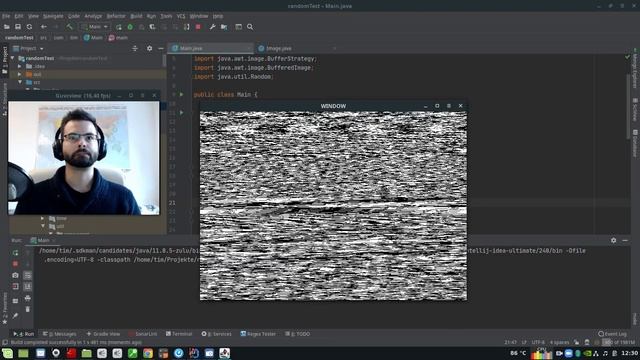Click the Main class breadcrumb
Screen dimensions: 640x360
click(93, 38)
